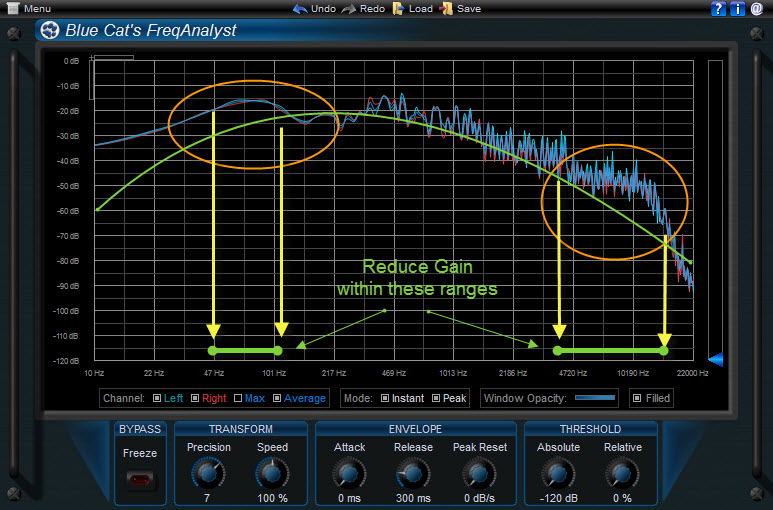Screen dimensions: 773x510
Task: Adjust the Window Opacity slider
Action: coord(595,398)
